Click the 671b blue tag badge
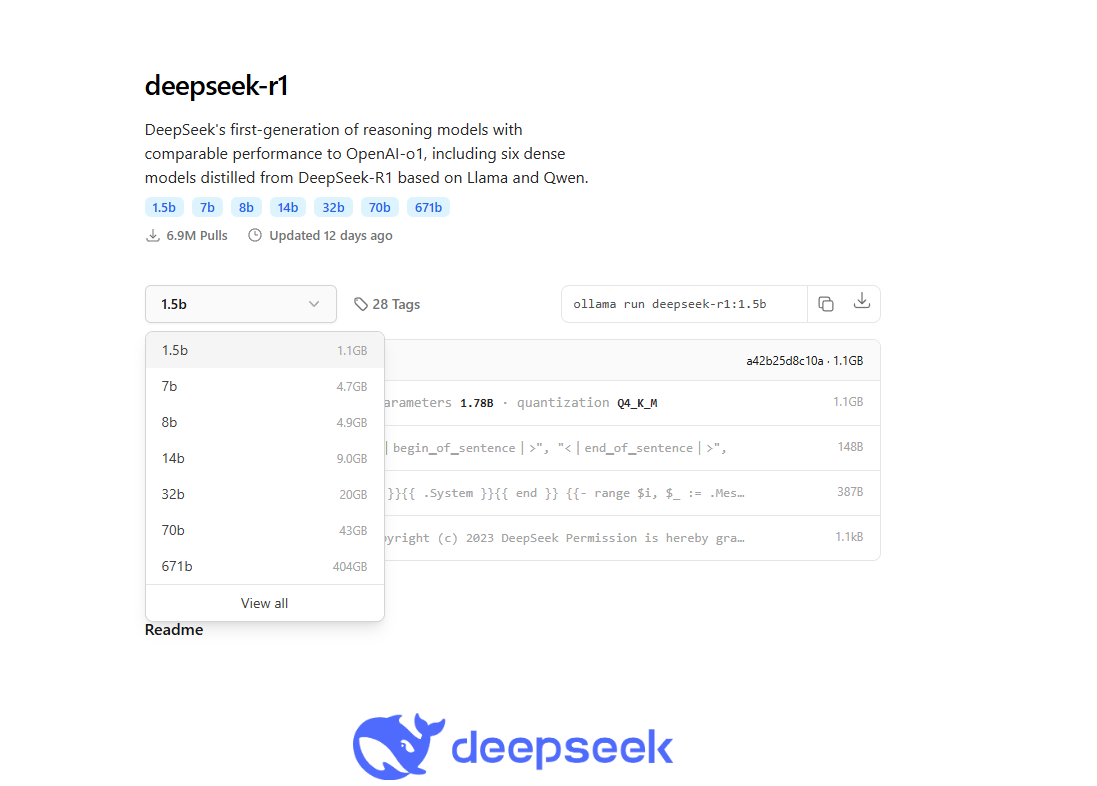1097x786 pixels. pyautogui.click(x=428, y=207)
